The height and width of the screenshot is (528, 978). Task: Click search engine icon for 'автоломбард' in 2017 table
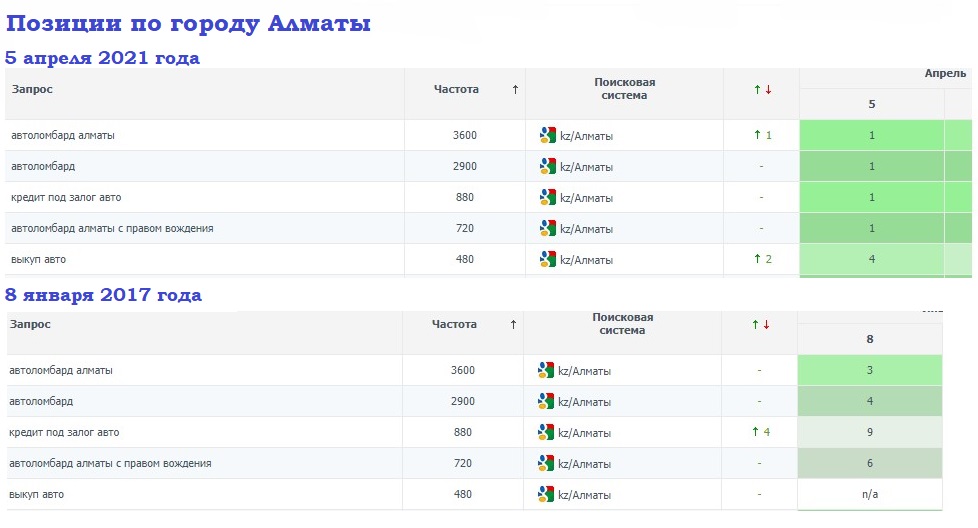tap(545, 401)
